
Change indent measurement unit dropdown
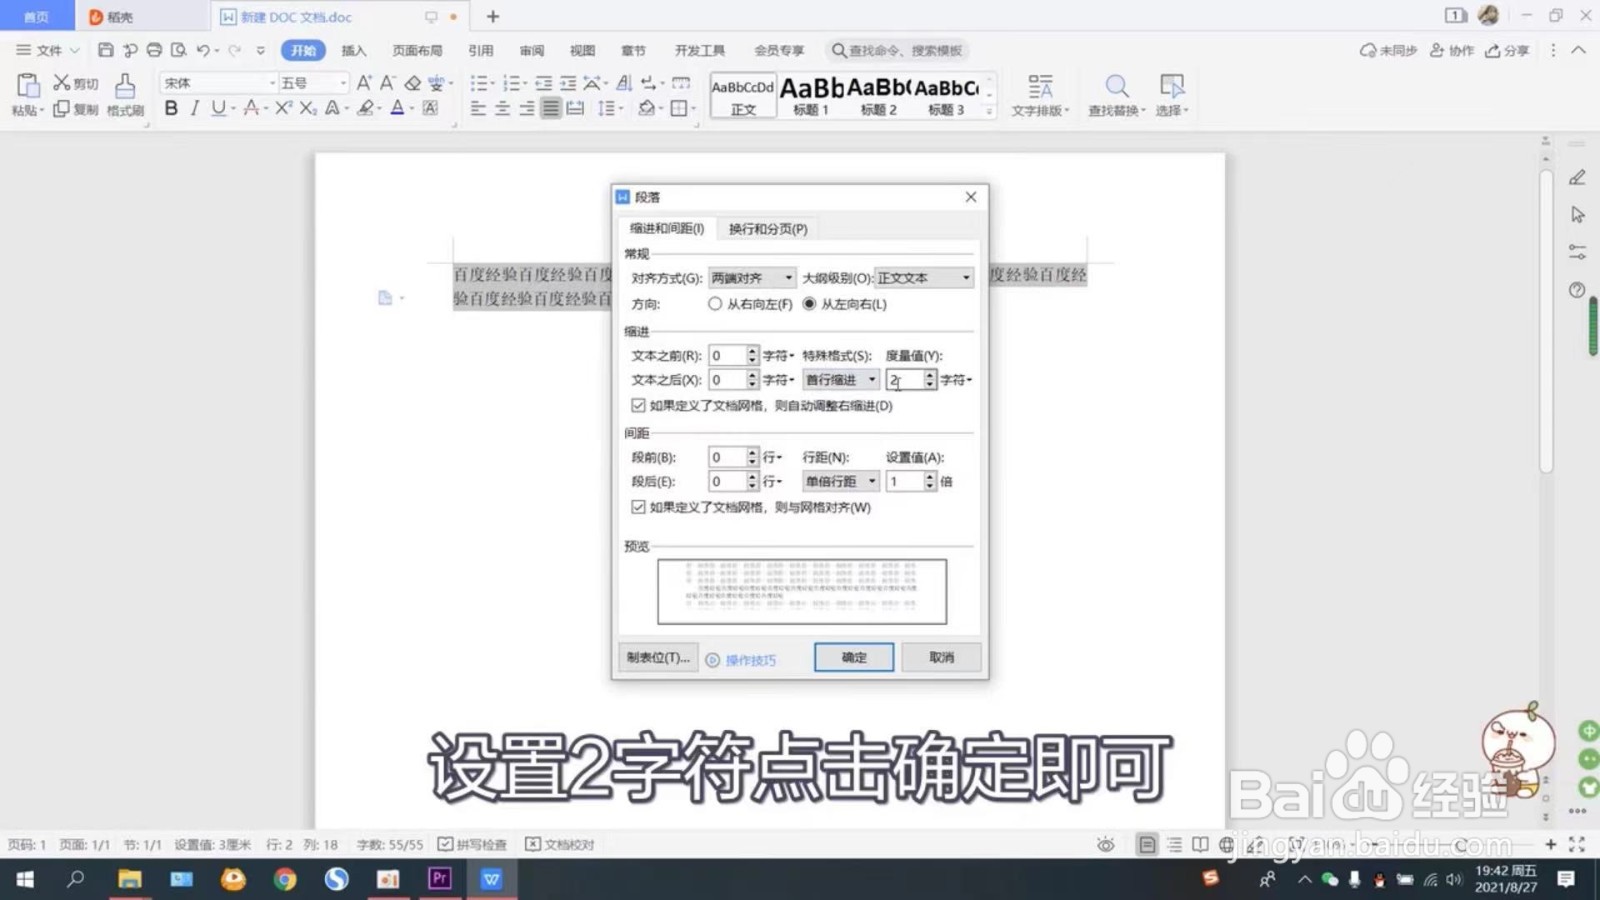pyautogui.click(x=957, y=380)
